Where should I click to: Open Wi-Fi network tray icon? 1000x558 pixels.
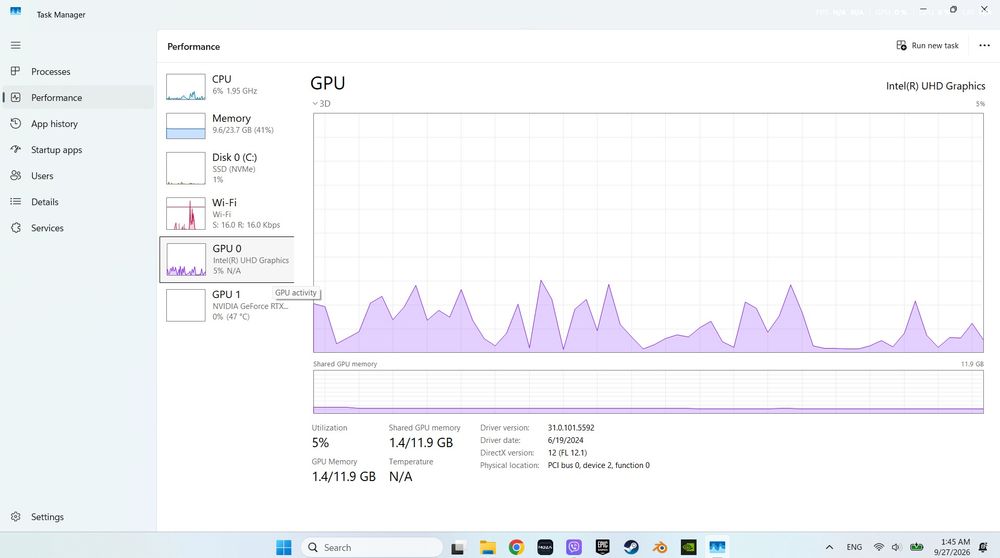click(879, 547)
